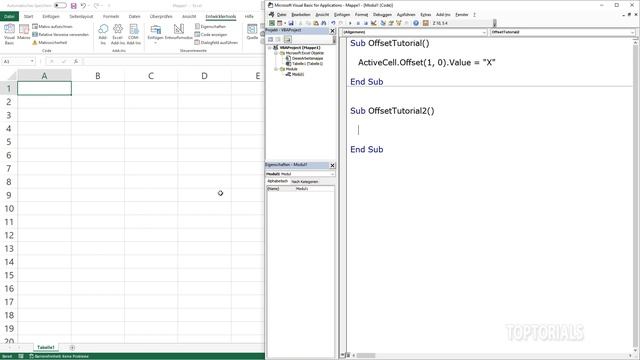The image size is (640, 360).
Task: Click the horizontal scrollbar of code window
Action: pyautogui.click(x=492, y=356)
